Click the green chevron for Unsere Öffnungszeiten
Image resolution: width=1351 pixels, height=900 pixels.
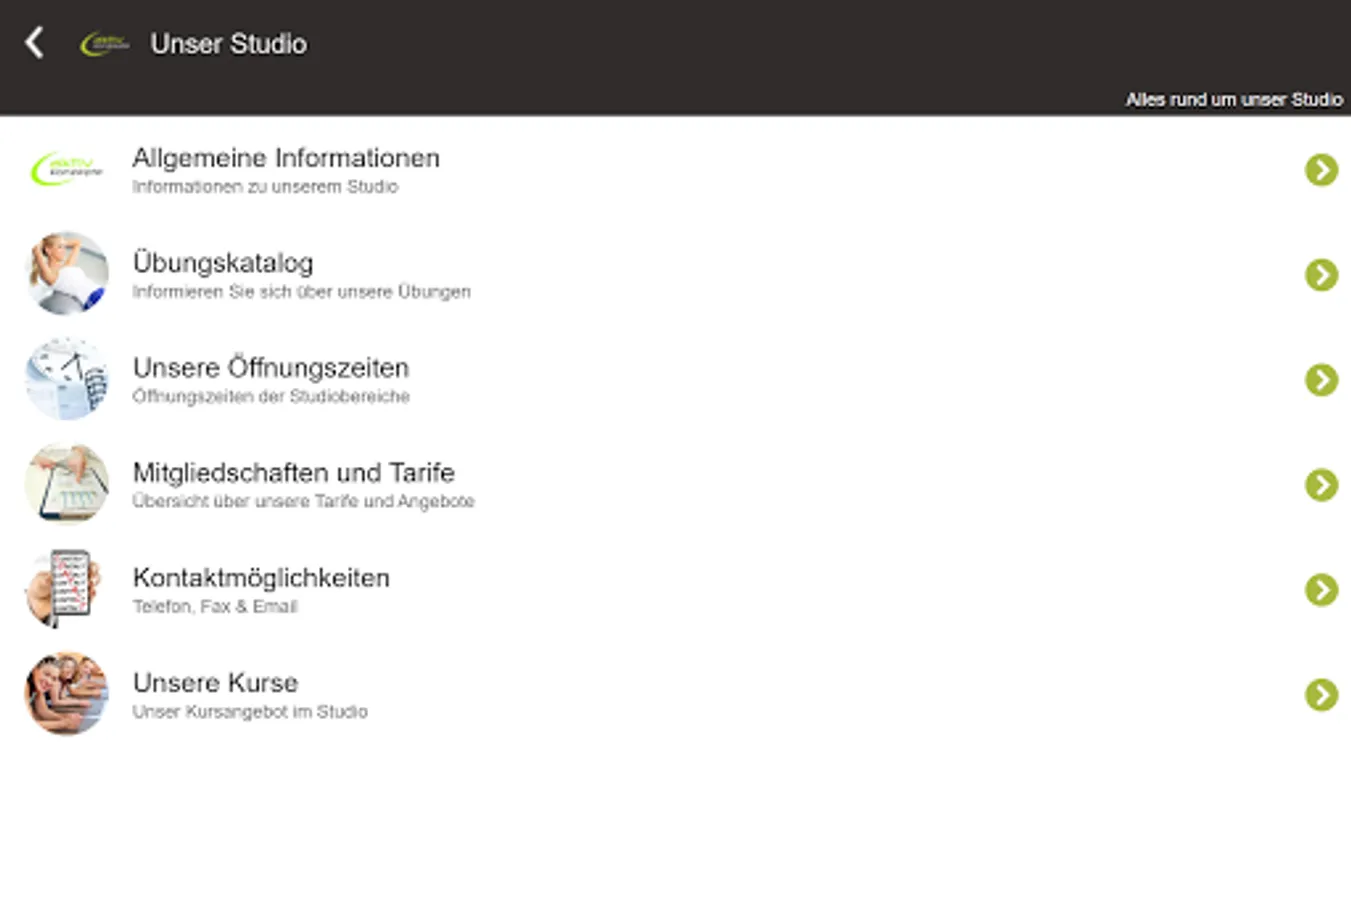click(x=1321, y=380)
